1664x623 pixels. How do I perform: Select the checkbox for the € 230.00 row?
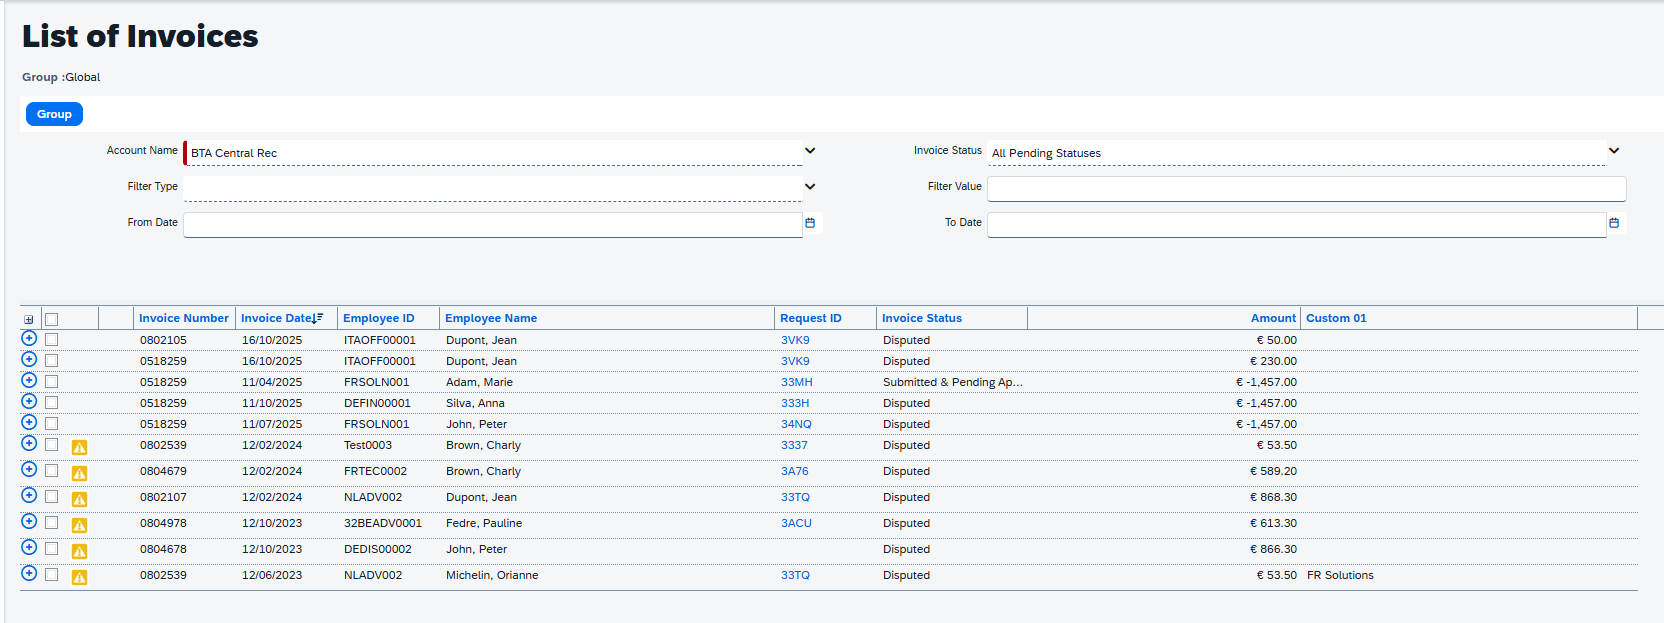coord(52,361)
